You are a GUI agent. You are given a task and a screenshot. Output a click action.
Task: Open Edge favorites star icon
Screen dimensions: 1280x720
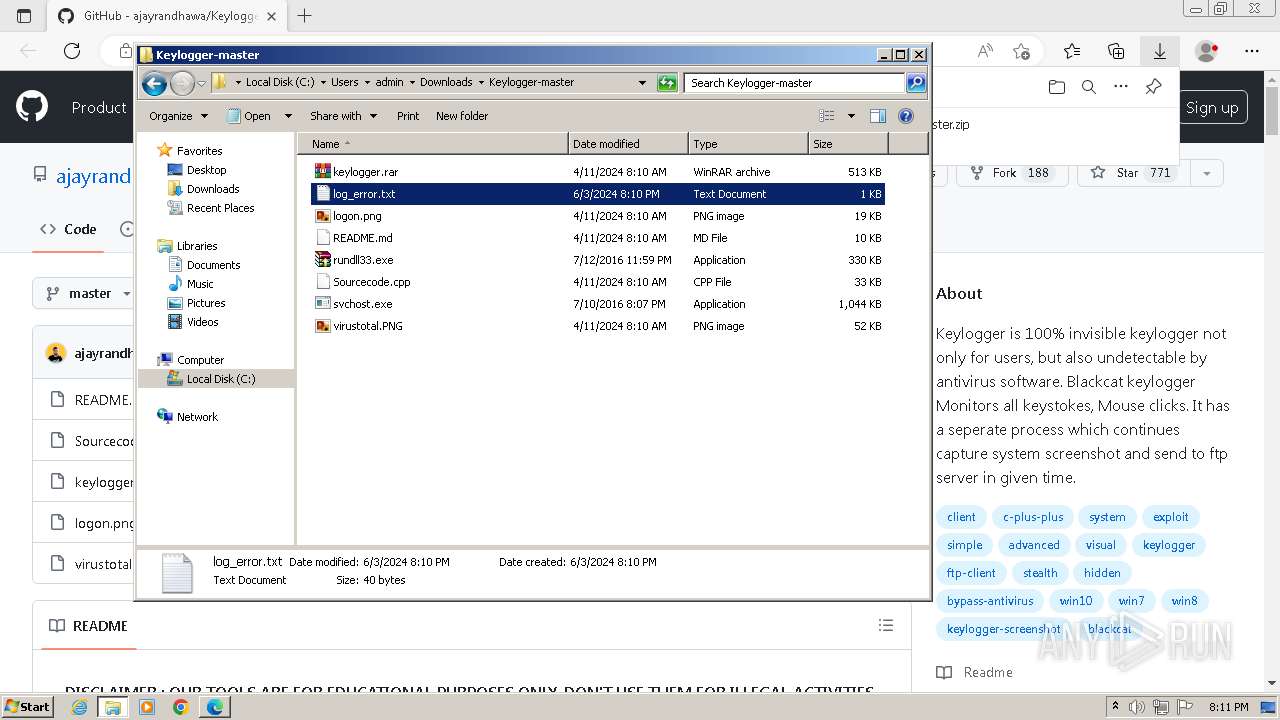tap(1072, 51)
